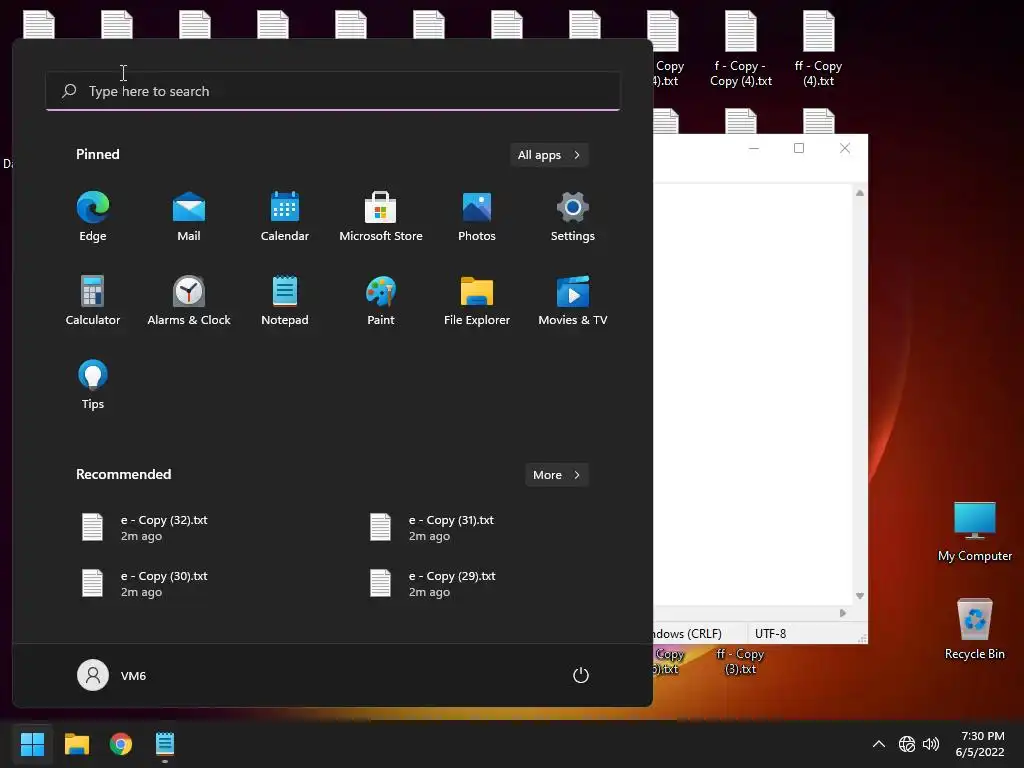This screenshot has width=1024, height=768.
Task: Show hidden tray icons chevron
Action: coord(879,744)
